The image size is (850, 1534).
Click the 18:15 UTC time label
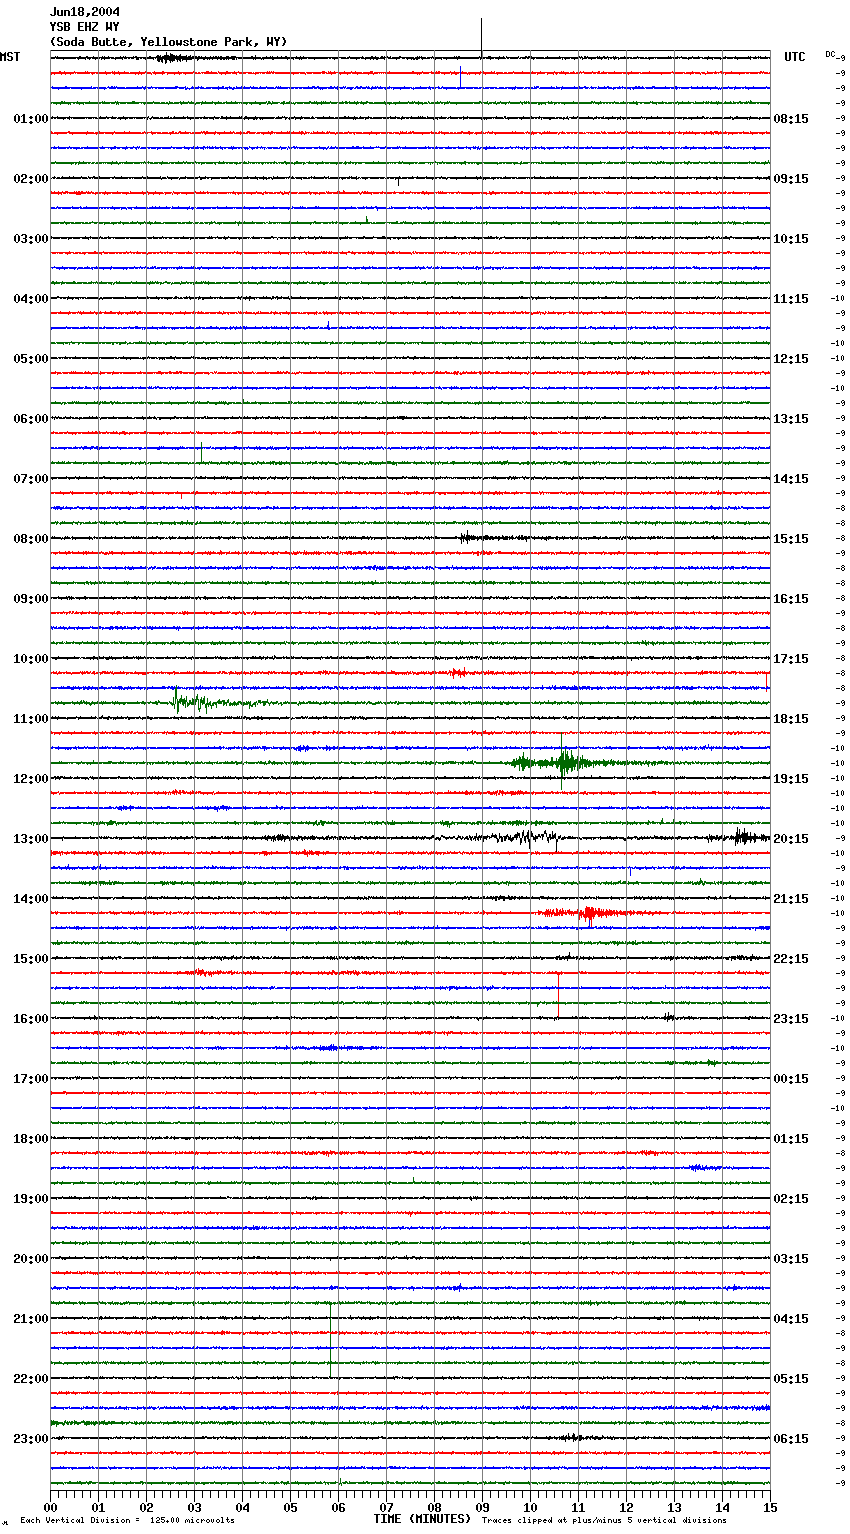tap(791, 719)
